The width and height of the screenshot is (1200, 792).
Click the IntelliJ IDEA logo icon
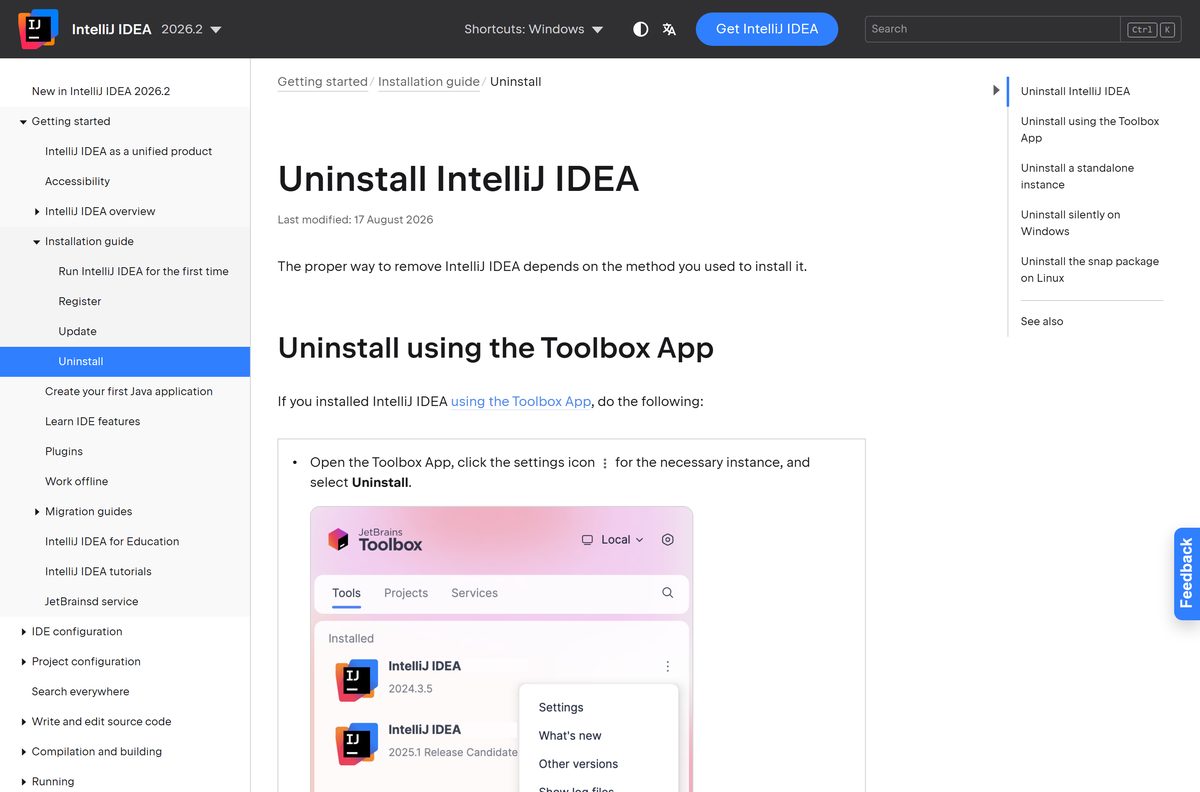tap(38, 29)
